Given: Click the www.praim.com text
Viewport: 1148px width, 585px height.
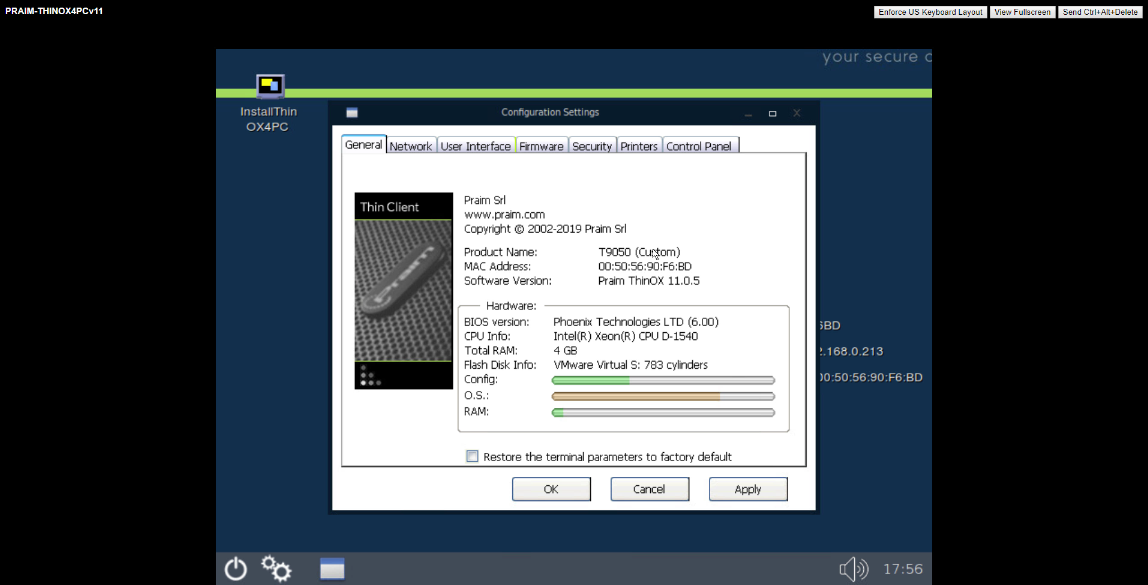Looking at the screenshot, I should (x=504, y=215).
